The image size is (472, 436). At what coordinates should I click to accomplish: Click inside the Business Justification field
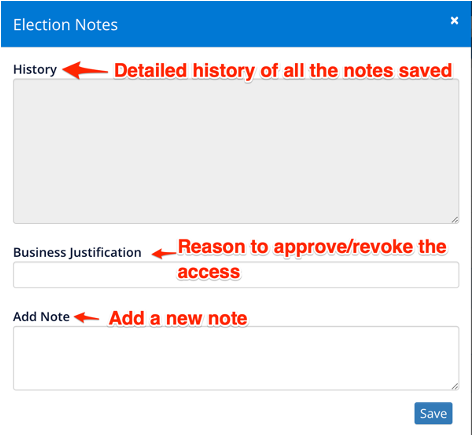coord(236,275)
